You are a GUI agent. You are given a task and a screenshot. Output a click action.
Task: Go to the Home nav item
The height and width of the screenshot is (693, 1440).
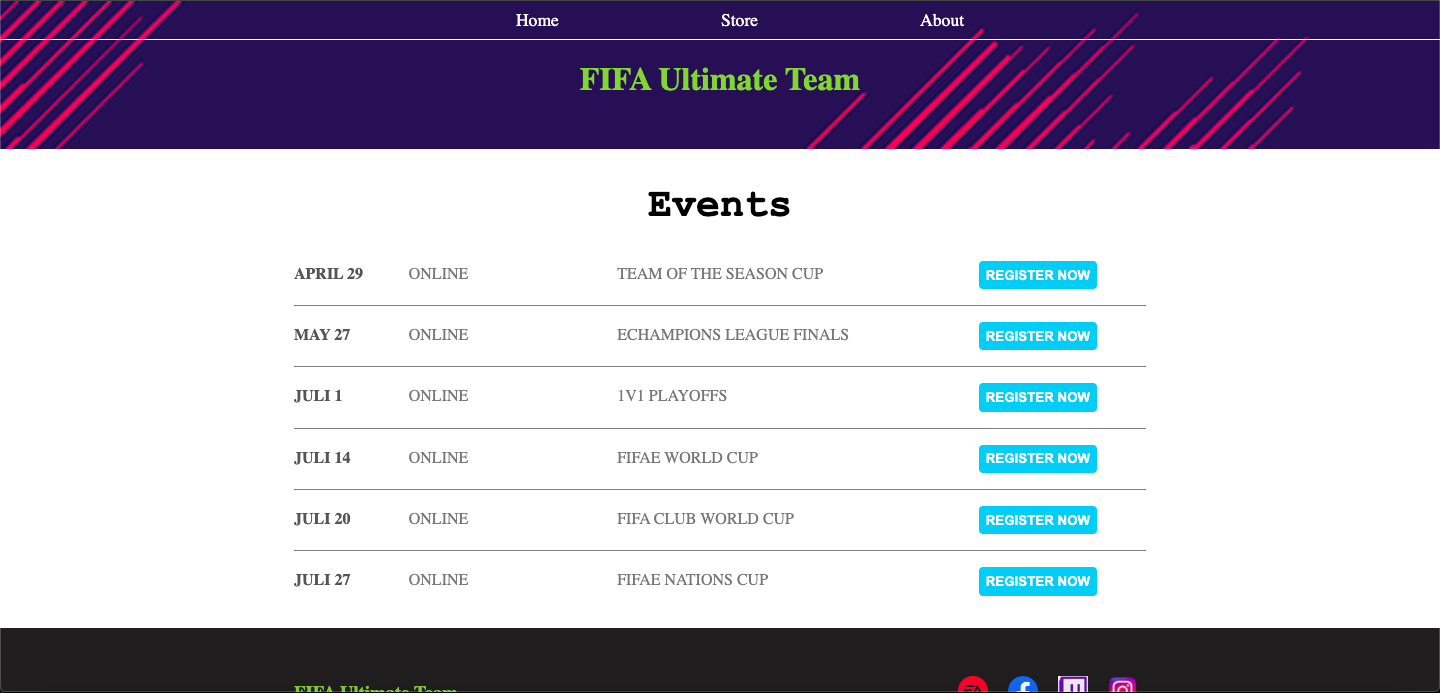(x=537, y=20)
